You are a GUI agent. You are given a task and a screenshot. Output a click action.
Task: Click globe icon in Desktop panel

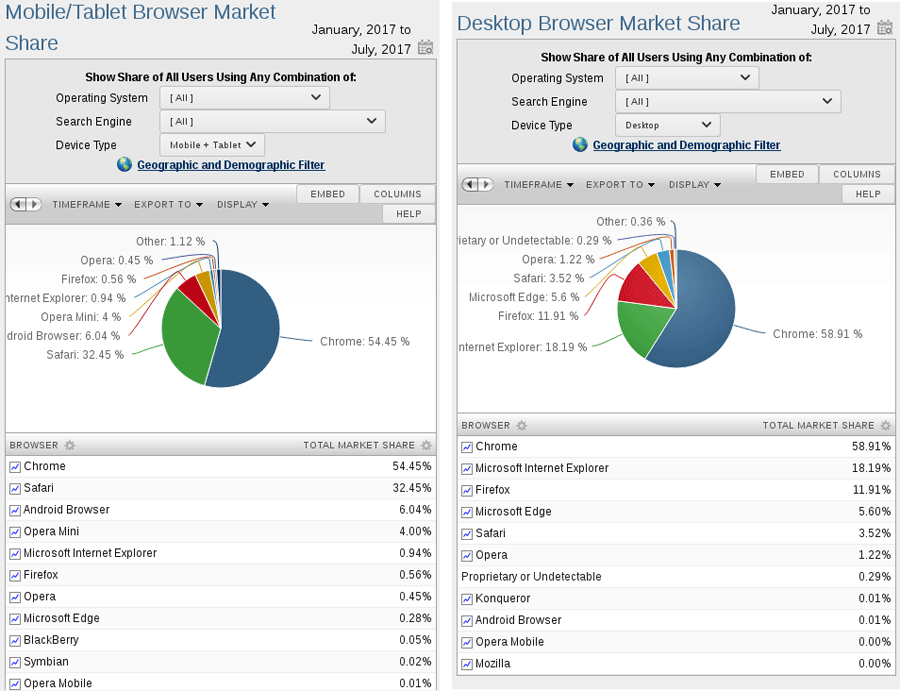click(580, 145)
